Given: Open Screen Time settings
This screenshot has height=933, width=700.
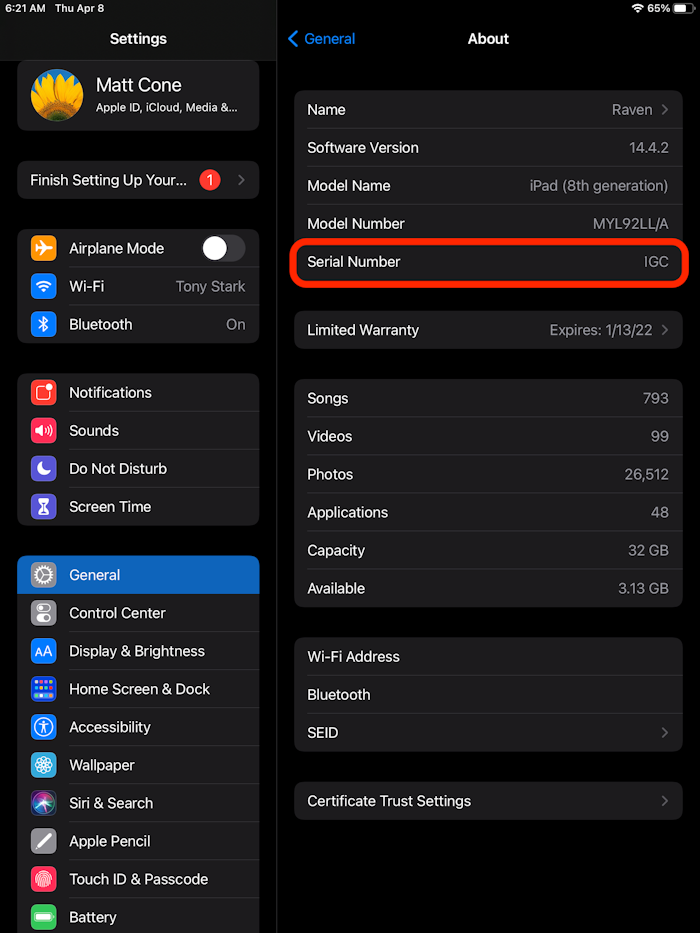Looking at the screenshot, I should 138,507.
